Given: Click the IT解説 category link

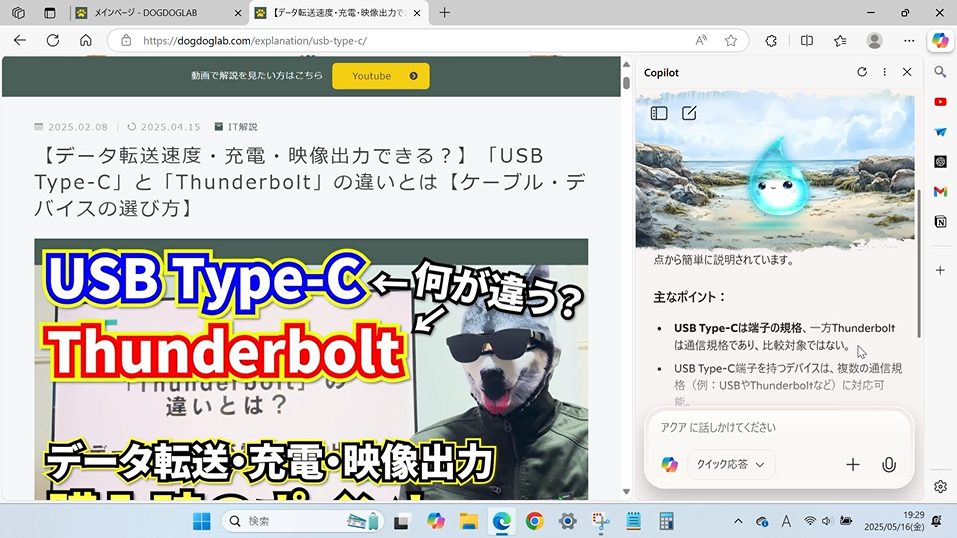Looking at the screenshot, I should [x=242, y=127].
